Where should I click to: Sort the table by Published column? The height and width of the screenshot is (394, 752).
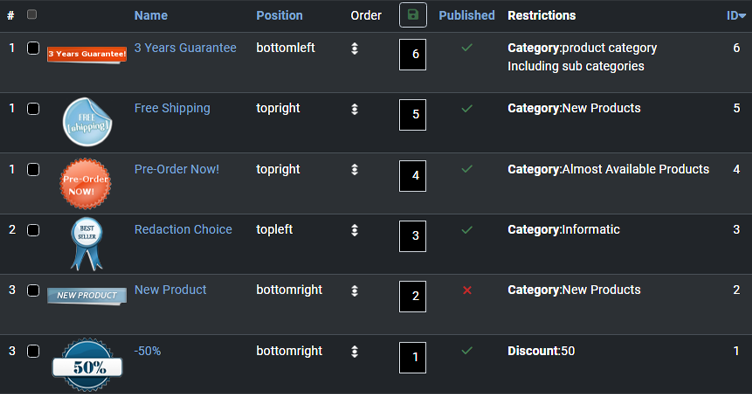[x=467, y=15]
